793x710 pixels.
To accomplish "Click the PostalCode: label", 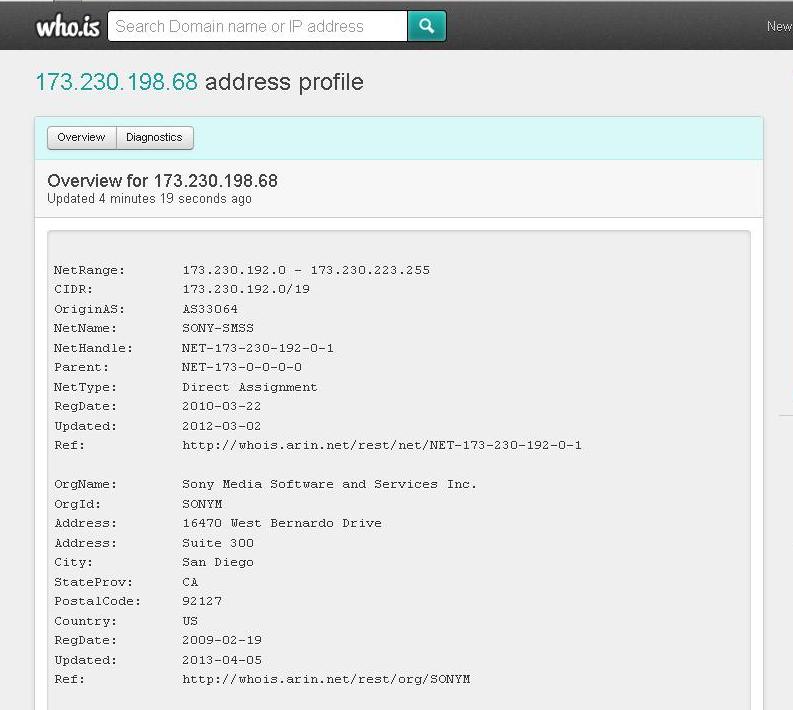I will click(97, 601).
